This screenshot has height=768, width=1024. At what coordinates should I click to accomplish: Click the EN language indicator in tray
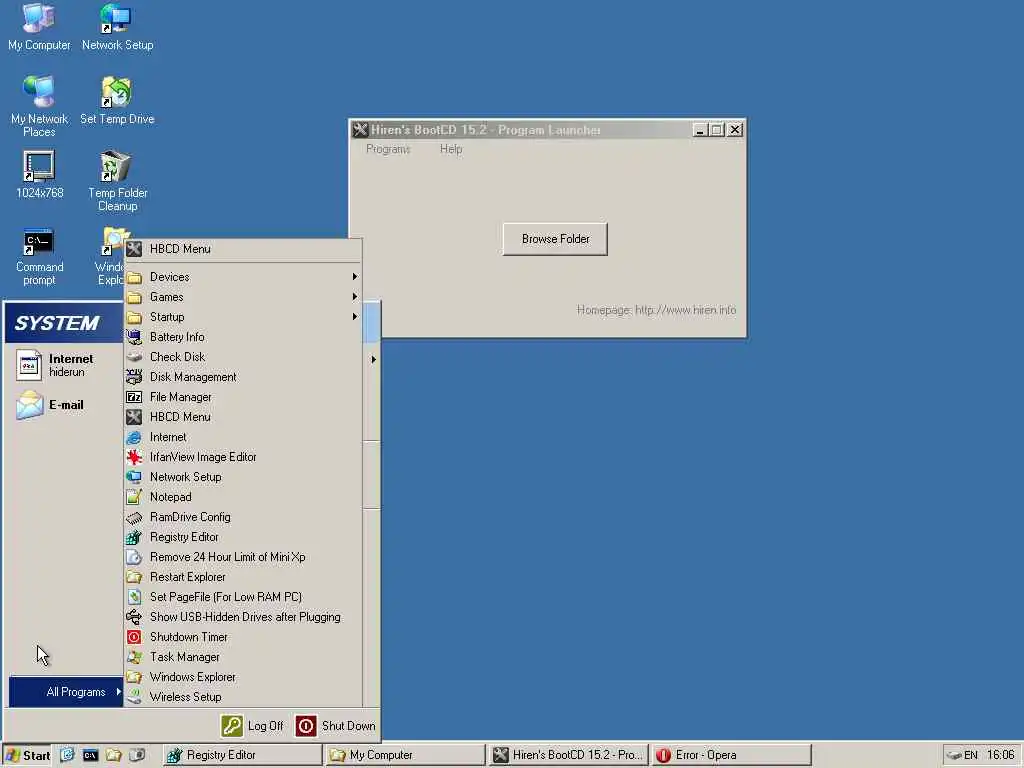(970, 755)
